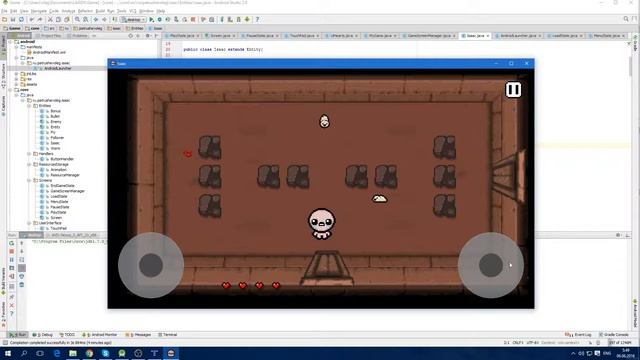Open Microsoft Edge from the taskbar

(57, 353)
